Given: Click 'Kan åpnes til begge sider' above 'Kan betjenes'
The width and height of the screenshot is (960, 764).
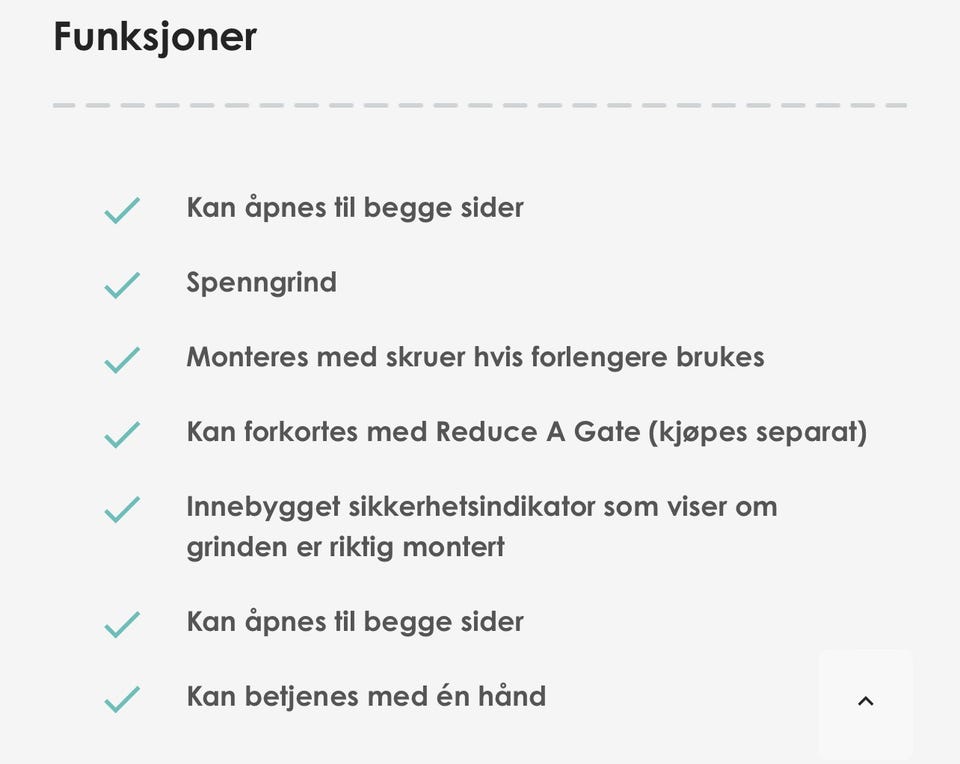Looking at the screenshot, I should [355, 622].
